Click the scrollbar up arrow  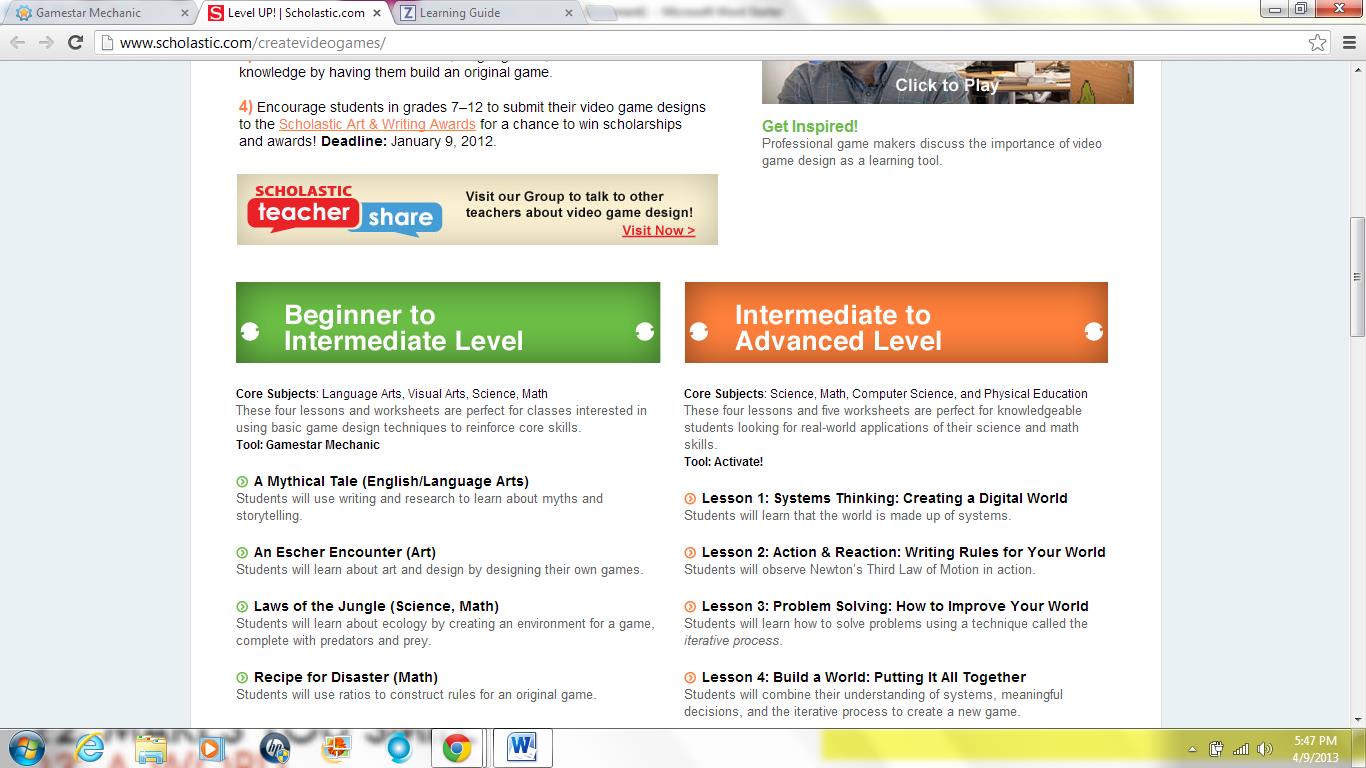pos(1357,68)
